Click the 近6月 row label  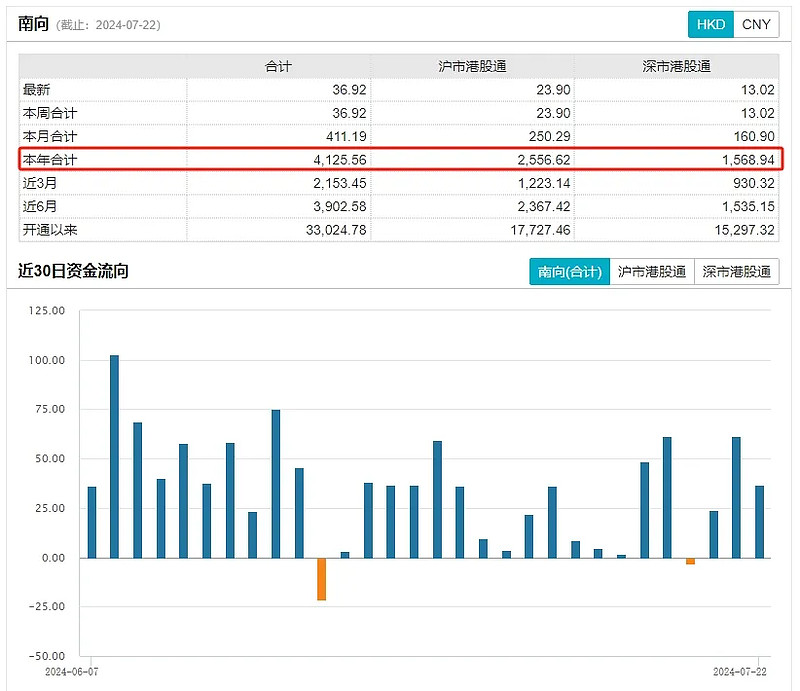click(40, 207)
